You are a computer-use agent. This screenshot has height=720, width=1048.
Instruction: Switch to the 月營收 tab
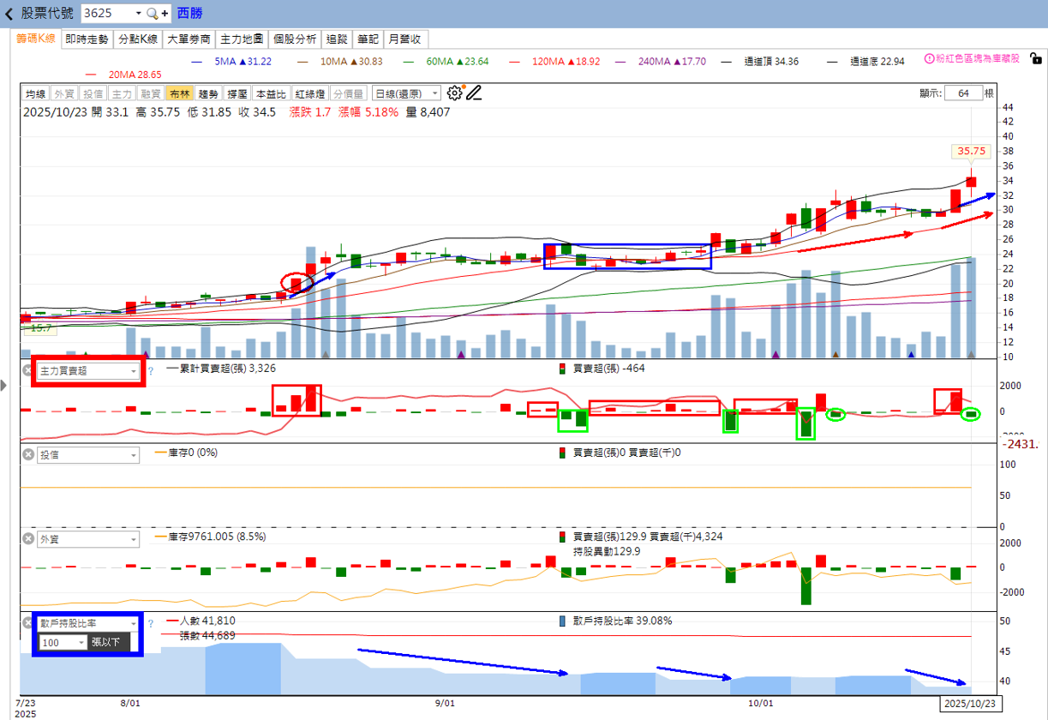click(405, 39)
